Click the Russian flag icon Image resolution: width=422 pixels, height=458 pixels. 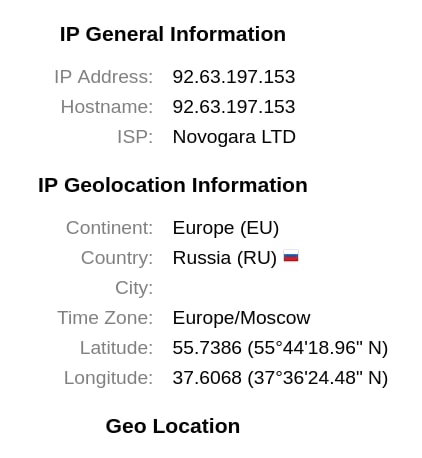[x=291, y=256]
